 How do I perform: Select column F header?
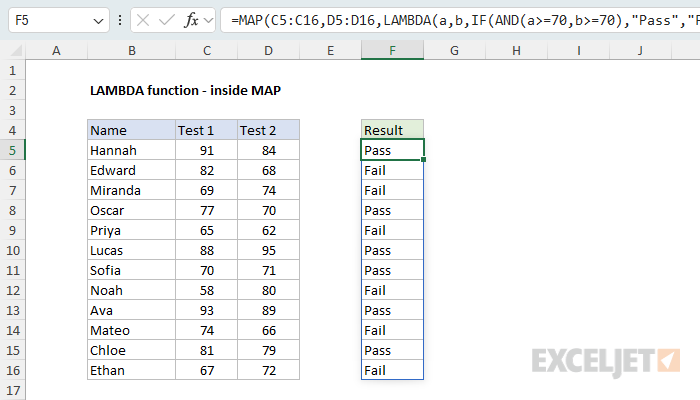coord(392,50)
